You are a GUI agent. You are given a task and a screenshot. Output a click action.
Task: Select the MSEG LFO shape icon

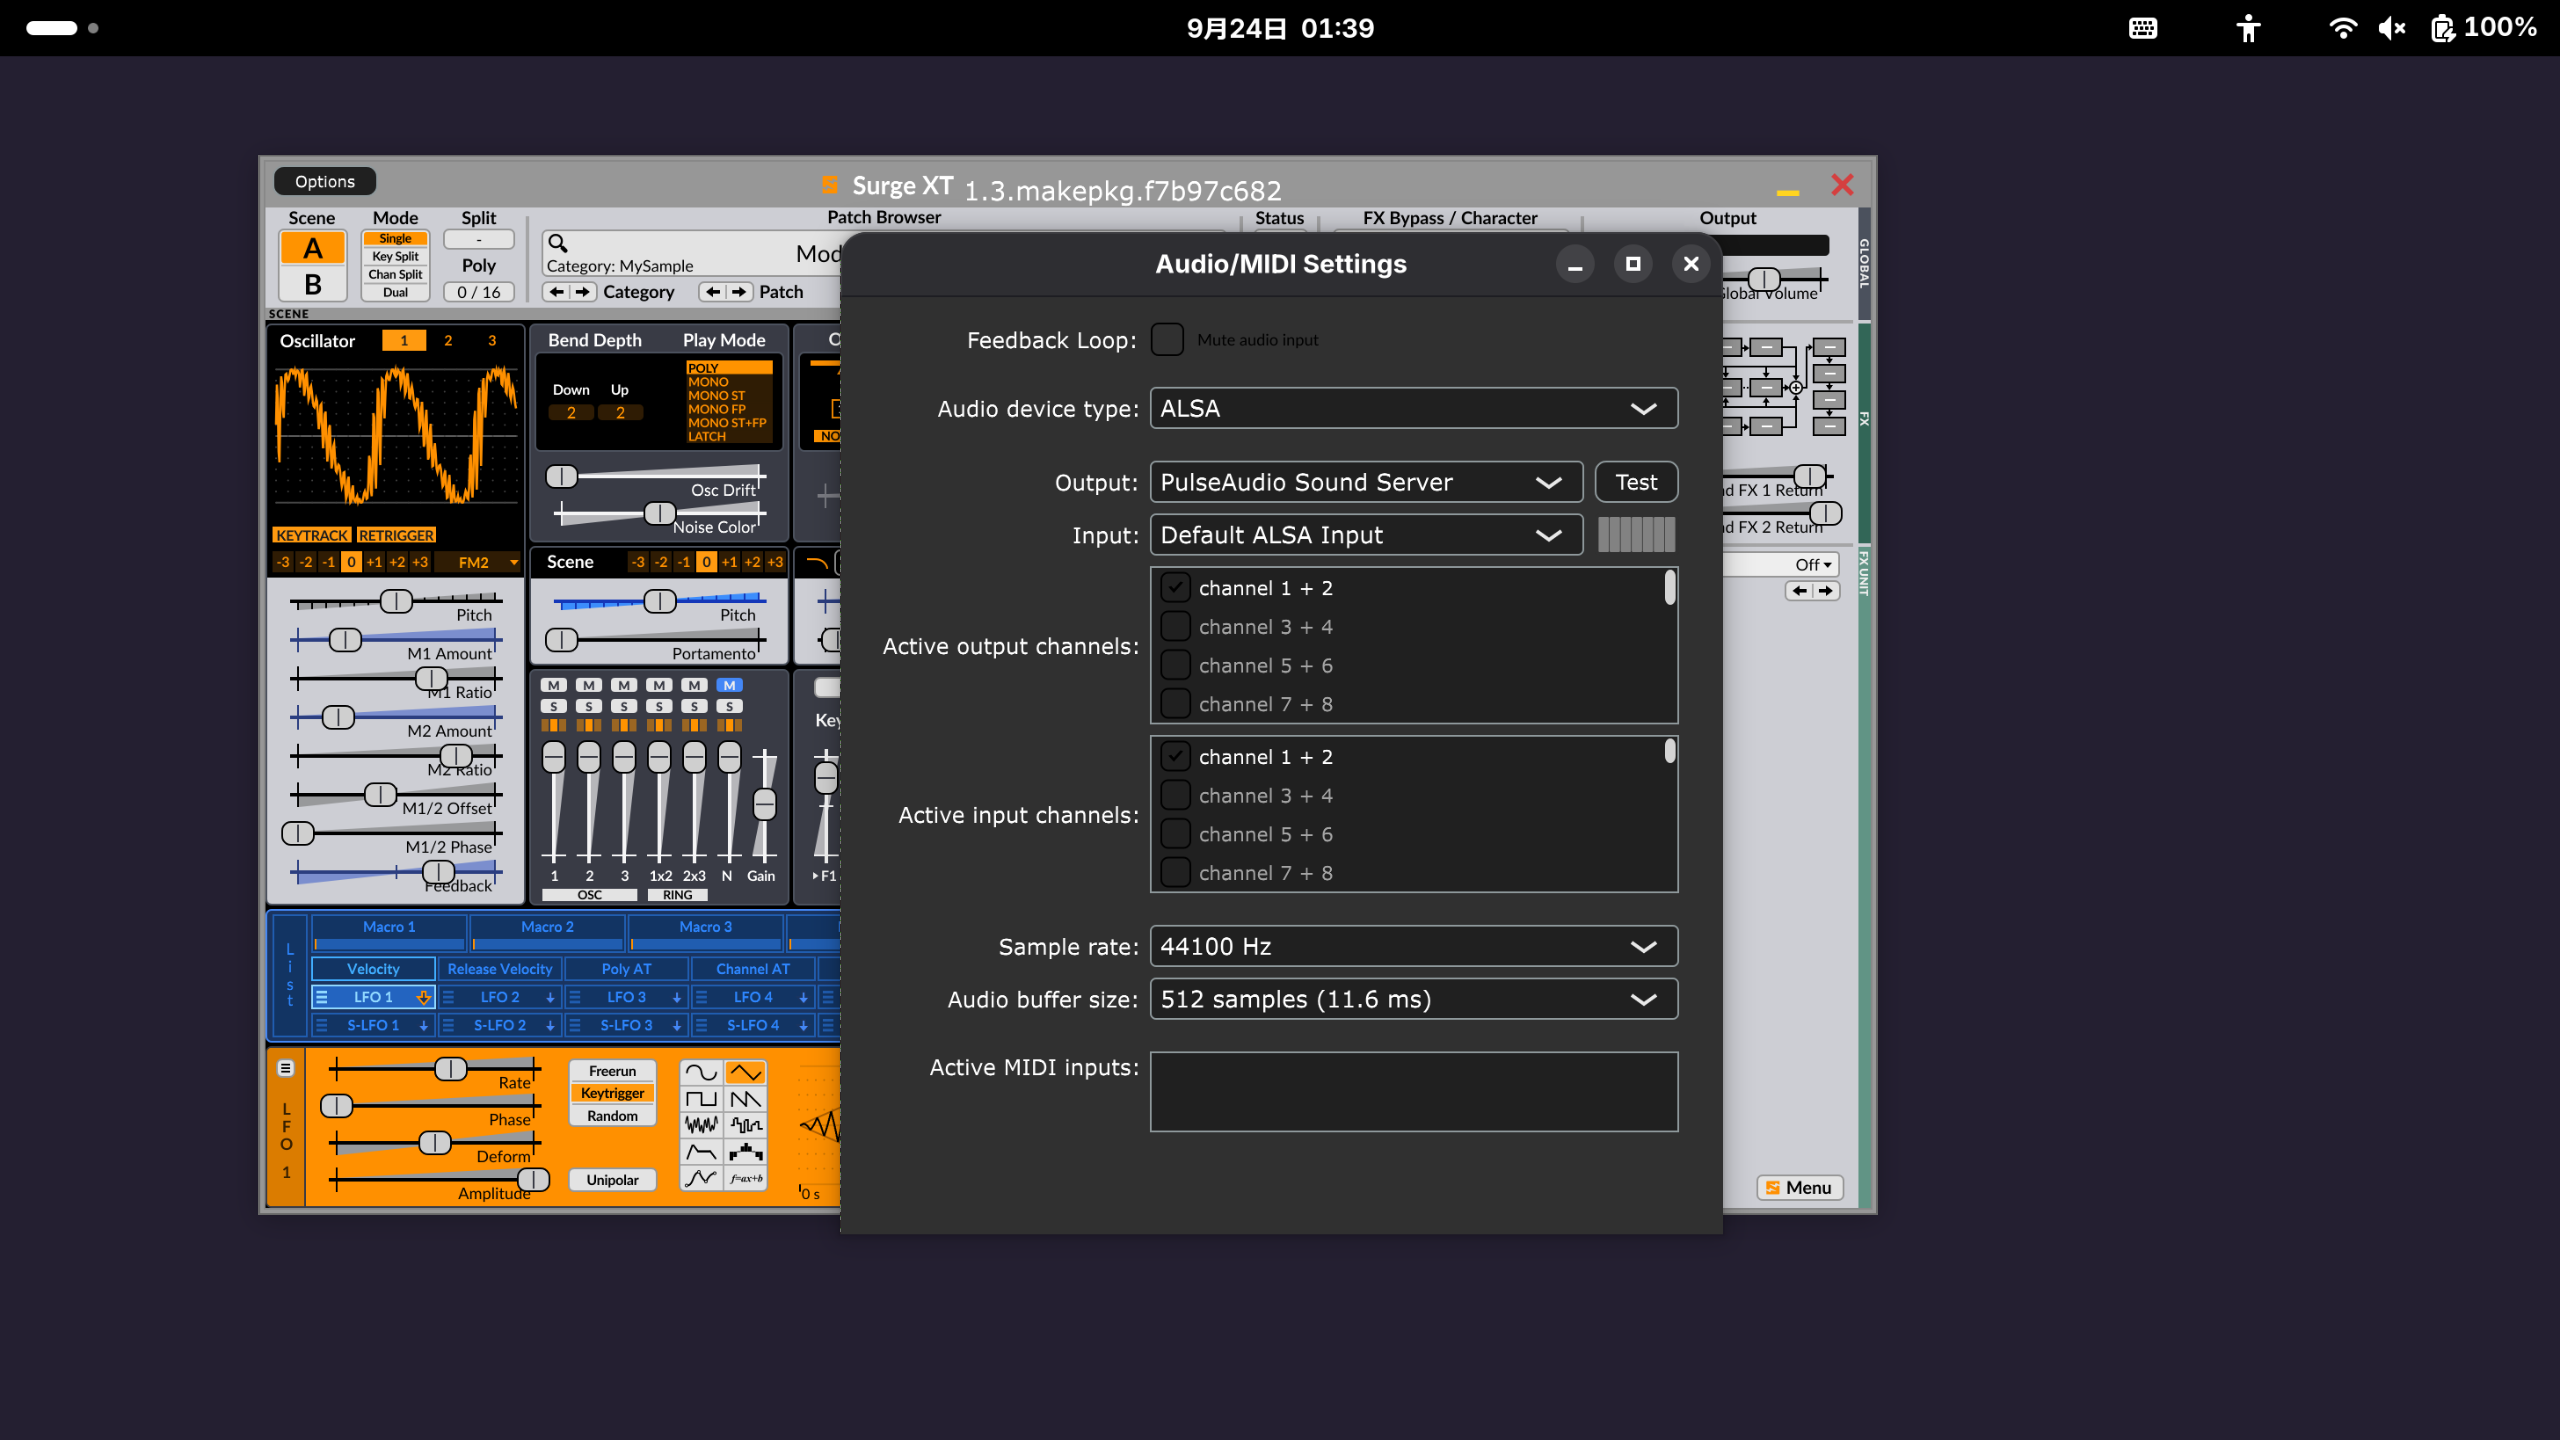click(701, 1178)
